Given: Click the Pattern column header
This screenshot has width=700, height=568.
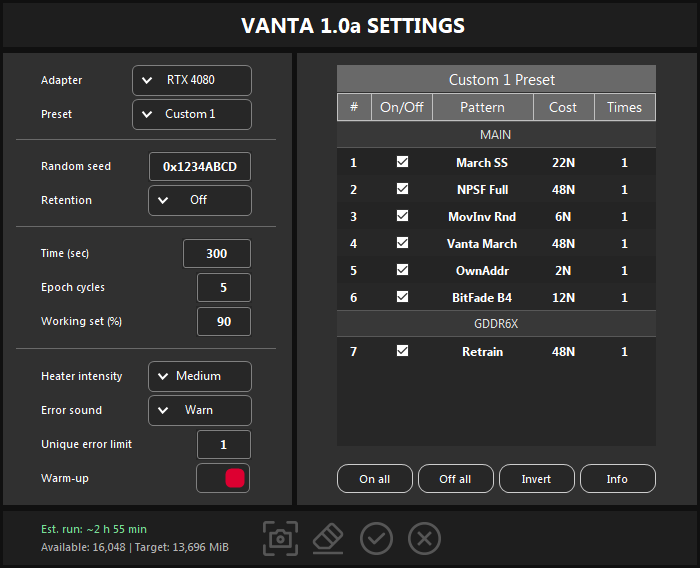Looking at the screenshot, I should [x=483, y=107].
